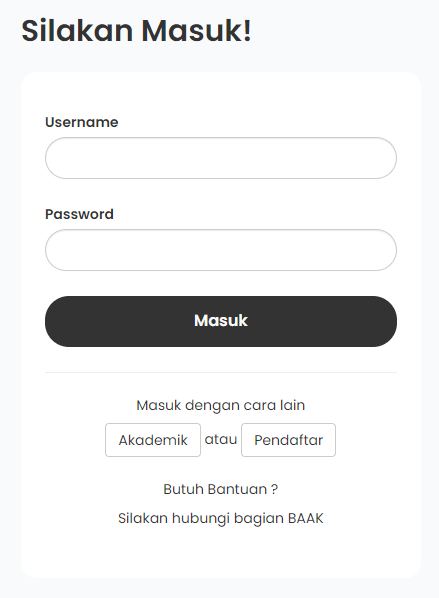Viewport: 439px width, 598px height.
Task: Click the 'Silakan Masuk!' heading
Action: click(x=137, y=31)
